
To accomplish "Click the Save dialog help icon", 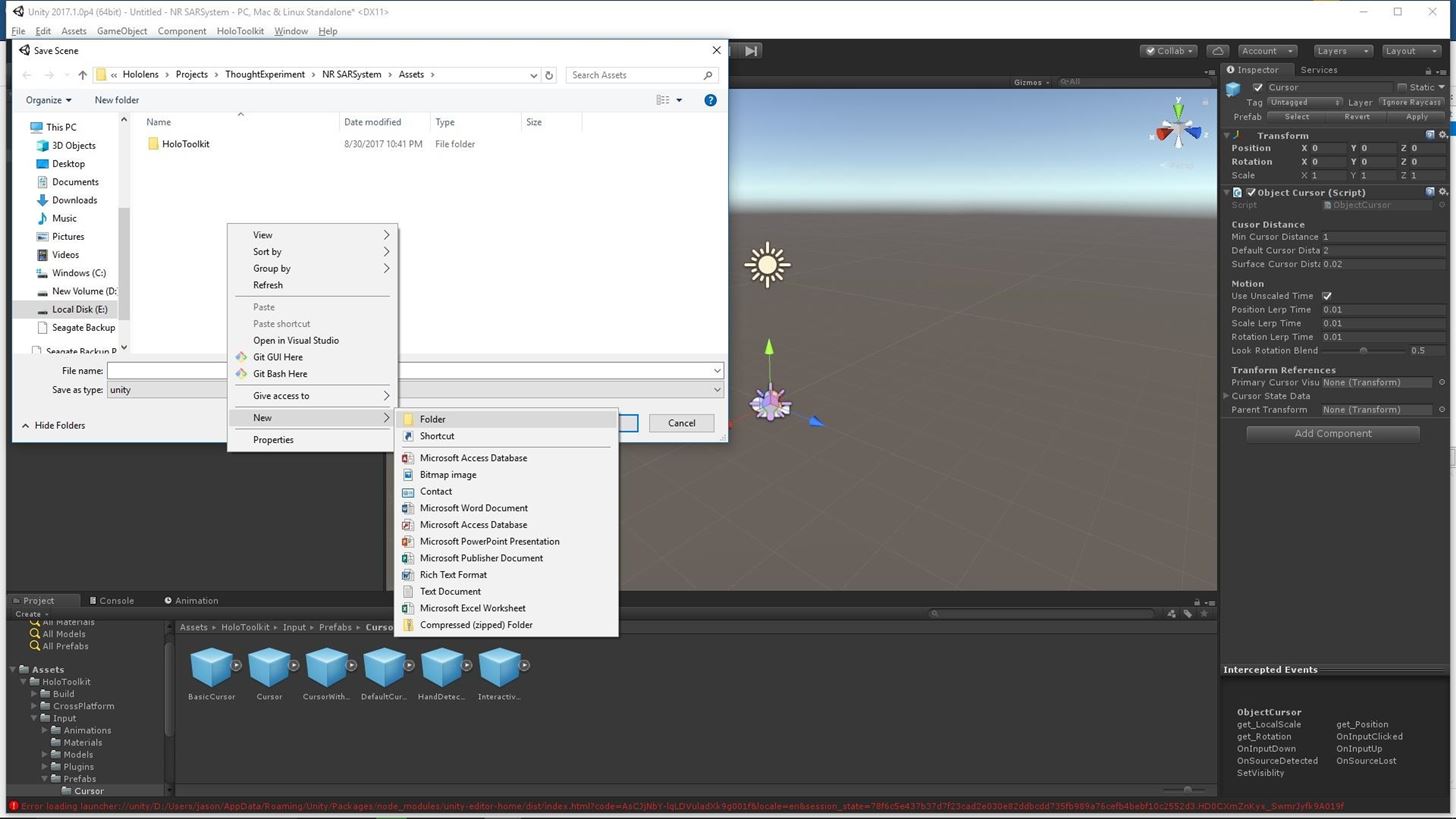I will 710,100.
